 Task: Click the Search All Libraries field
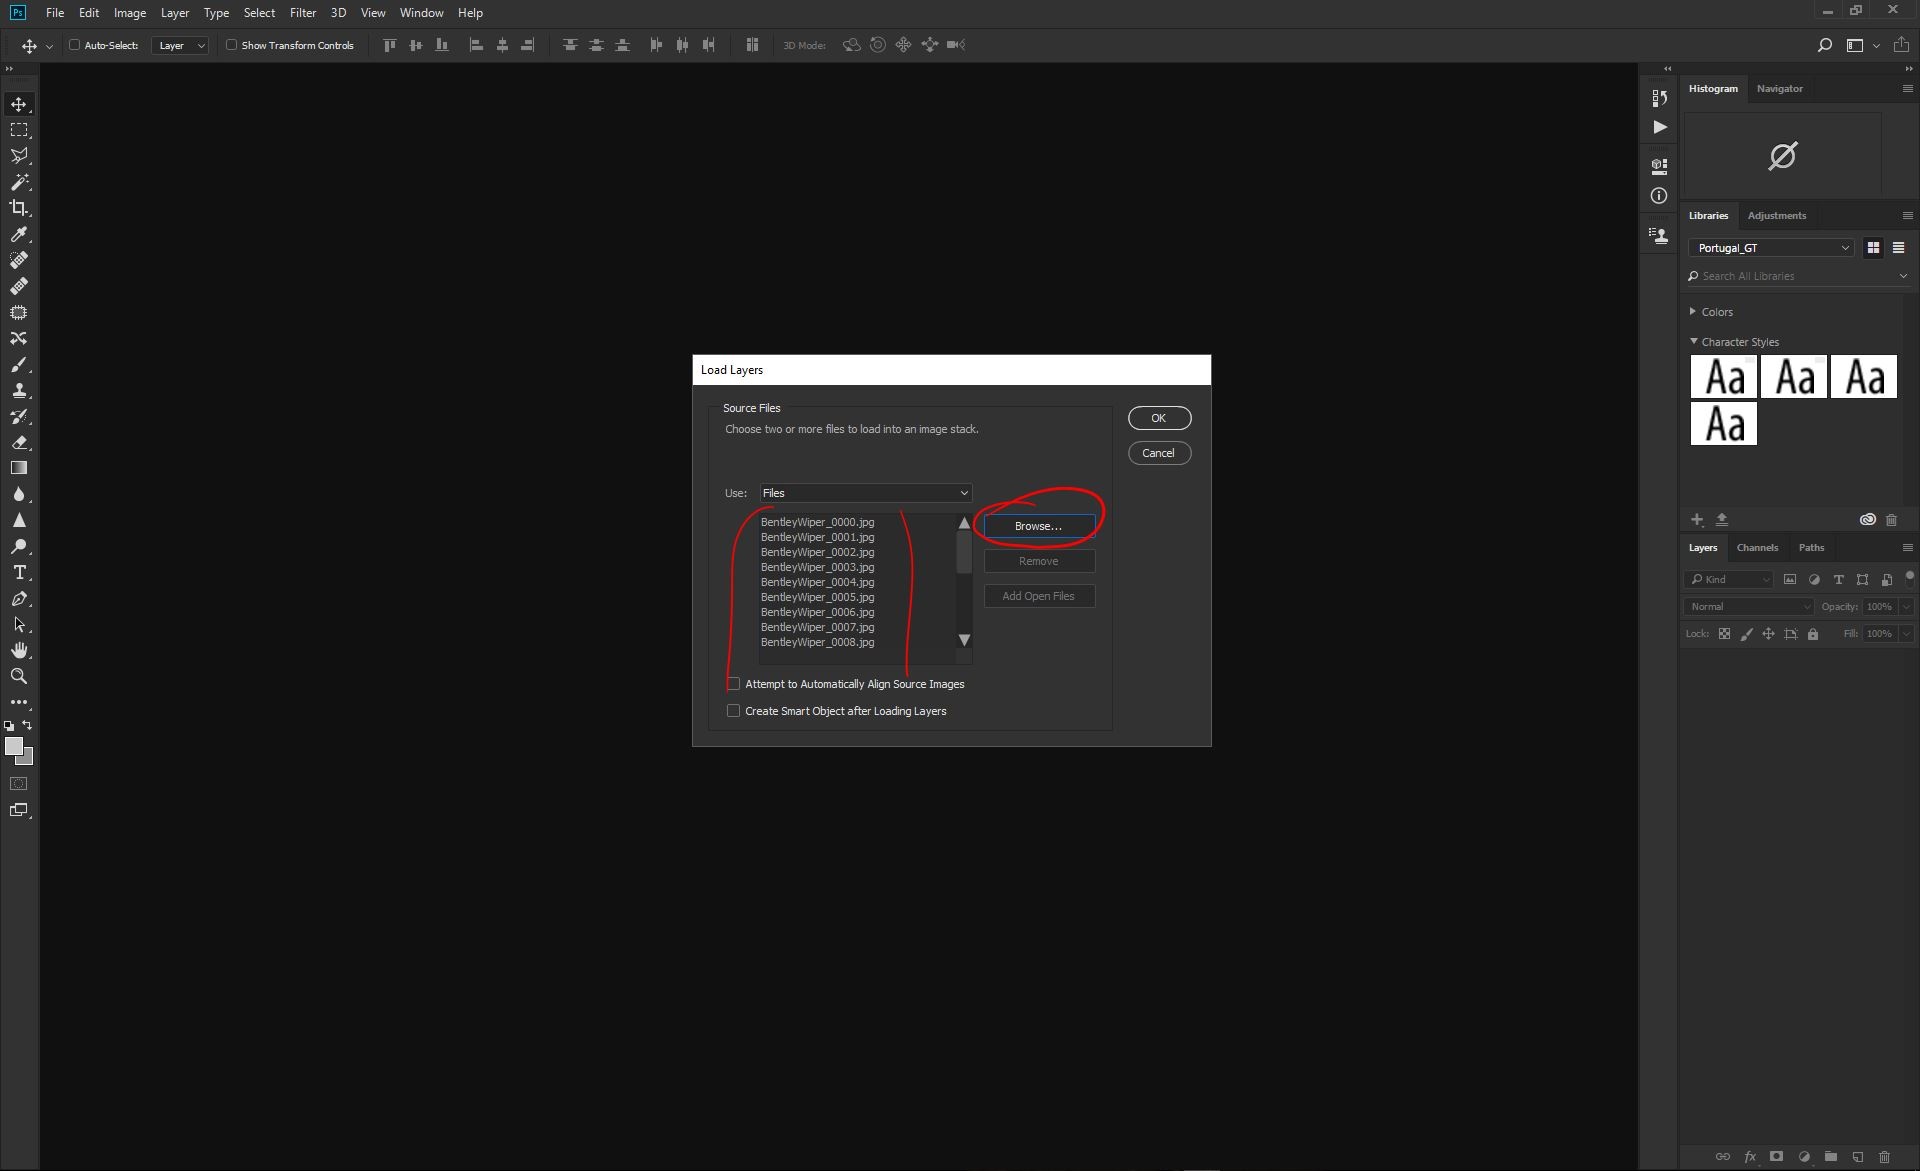tap(1797, 276)
